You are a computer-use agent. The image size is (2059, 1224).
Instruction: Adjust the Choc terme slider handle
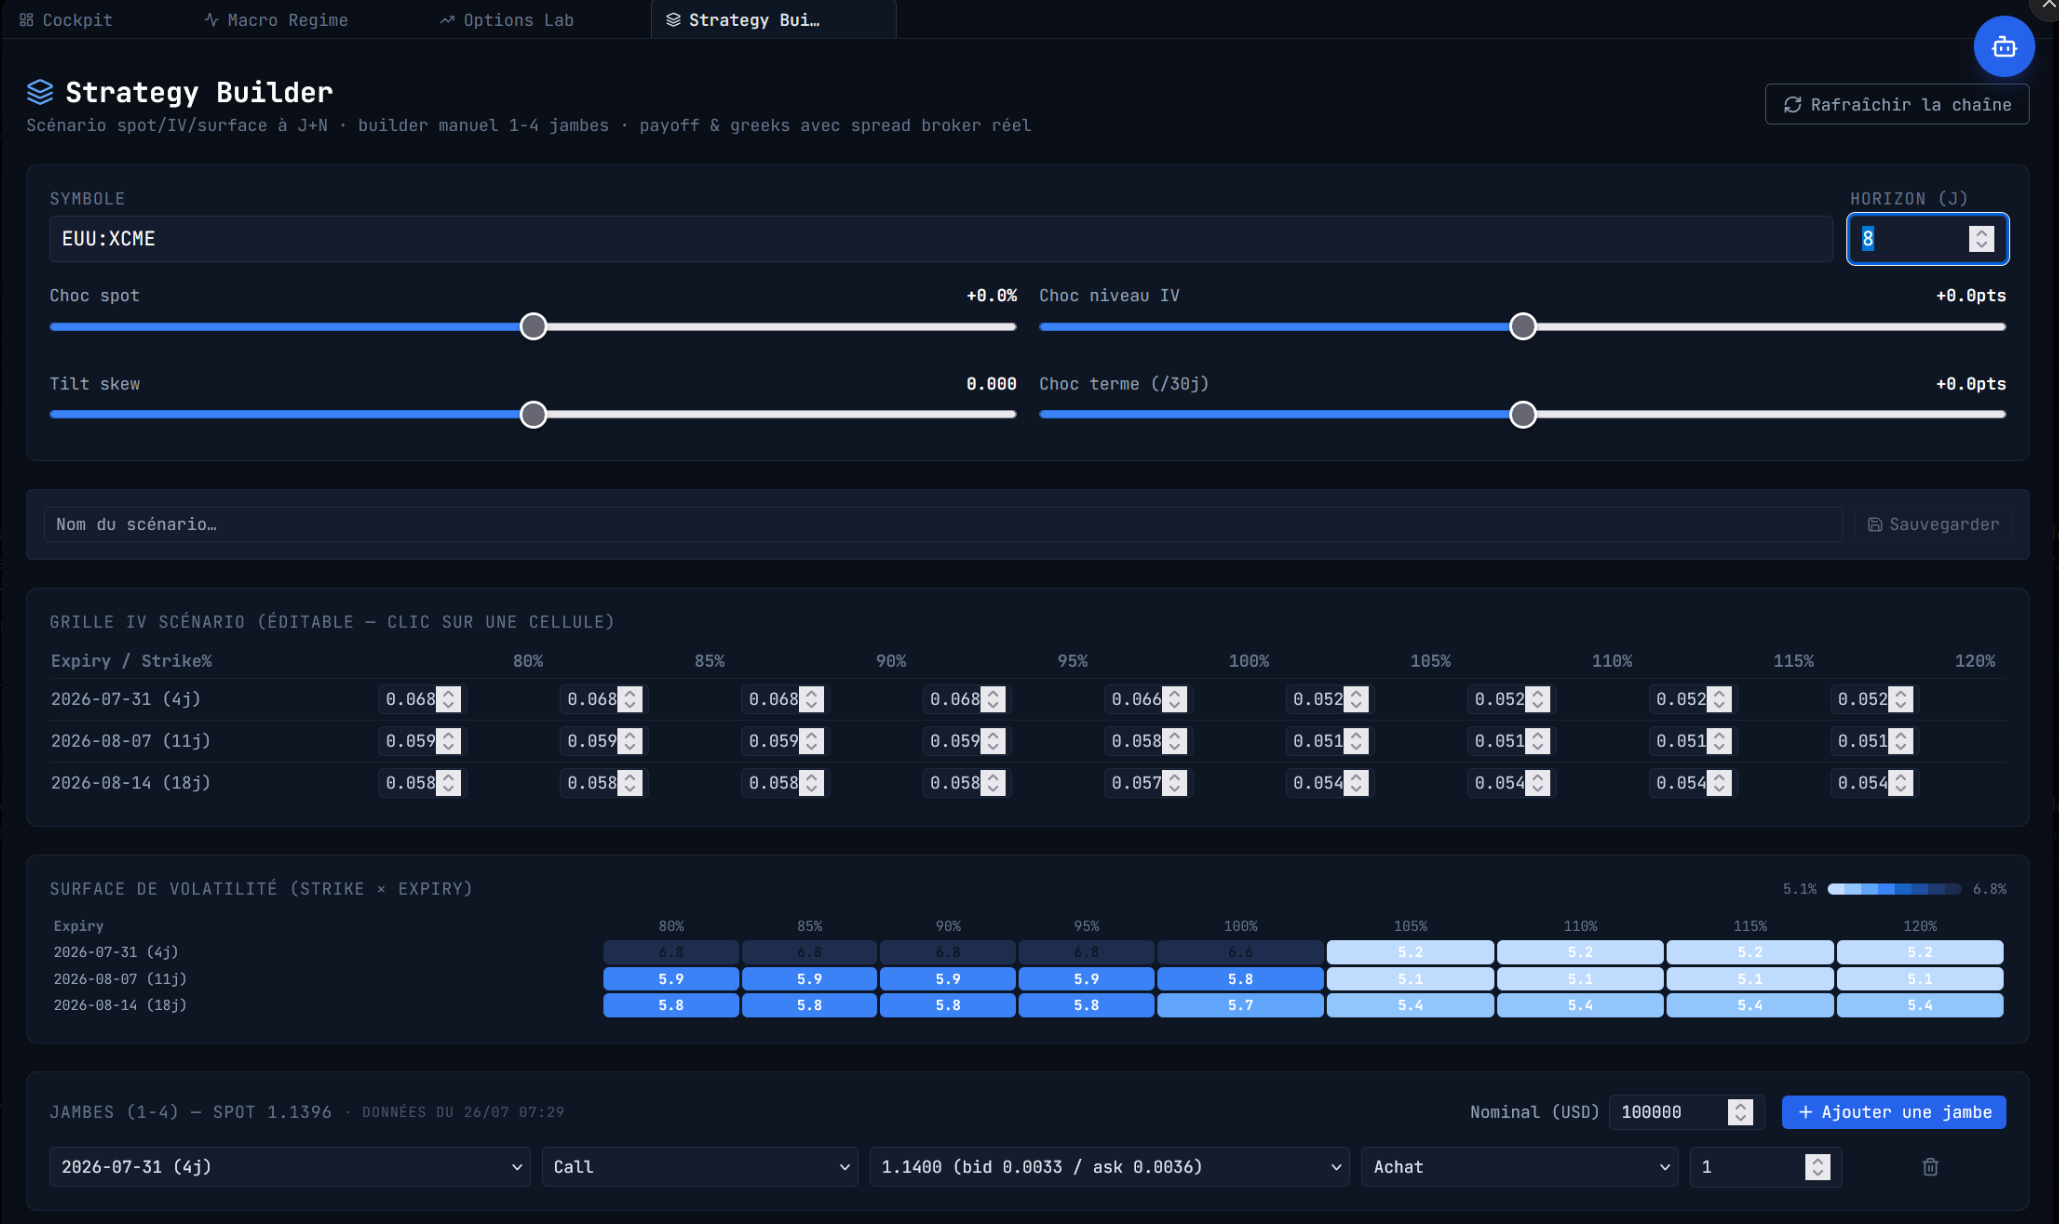pos(1522,414)
